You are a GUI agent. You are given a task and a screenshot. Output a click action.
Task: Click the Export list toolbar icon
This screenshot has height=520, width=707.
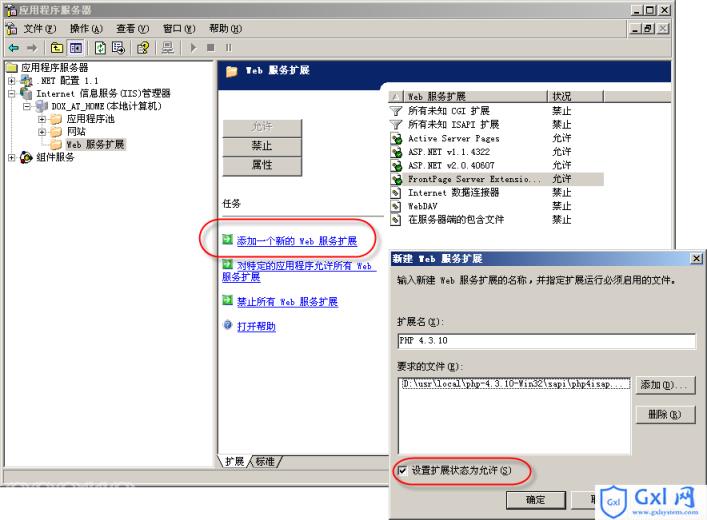coord(118,47)
